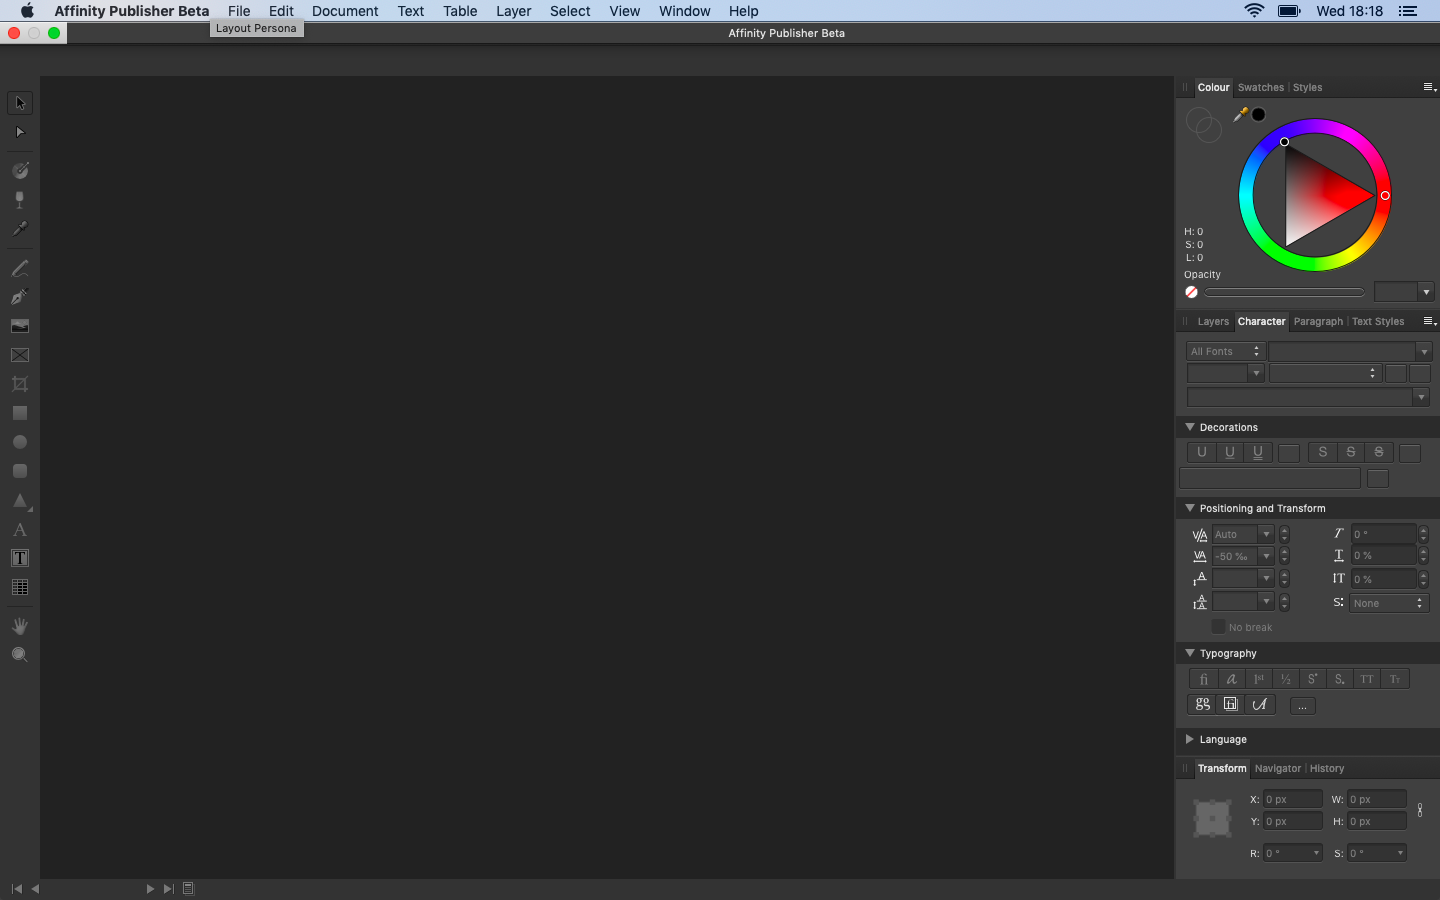Select the Zoom magnifier tool
The width and height of the screenshot is (1440, 900).
click(x=20, y=655)
